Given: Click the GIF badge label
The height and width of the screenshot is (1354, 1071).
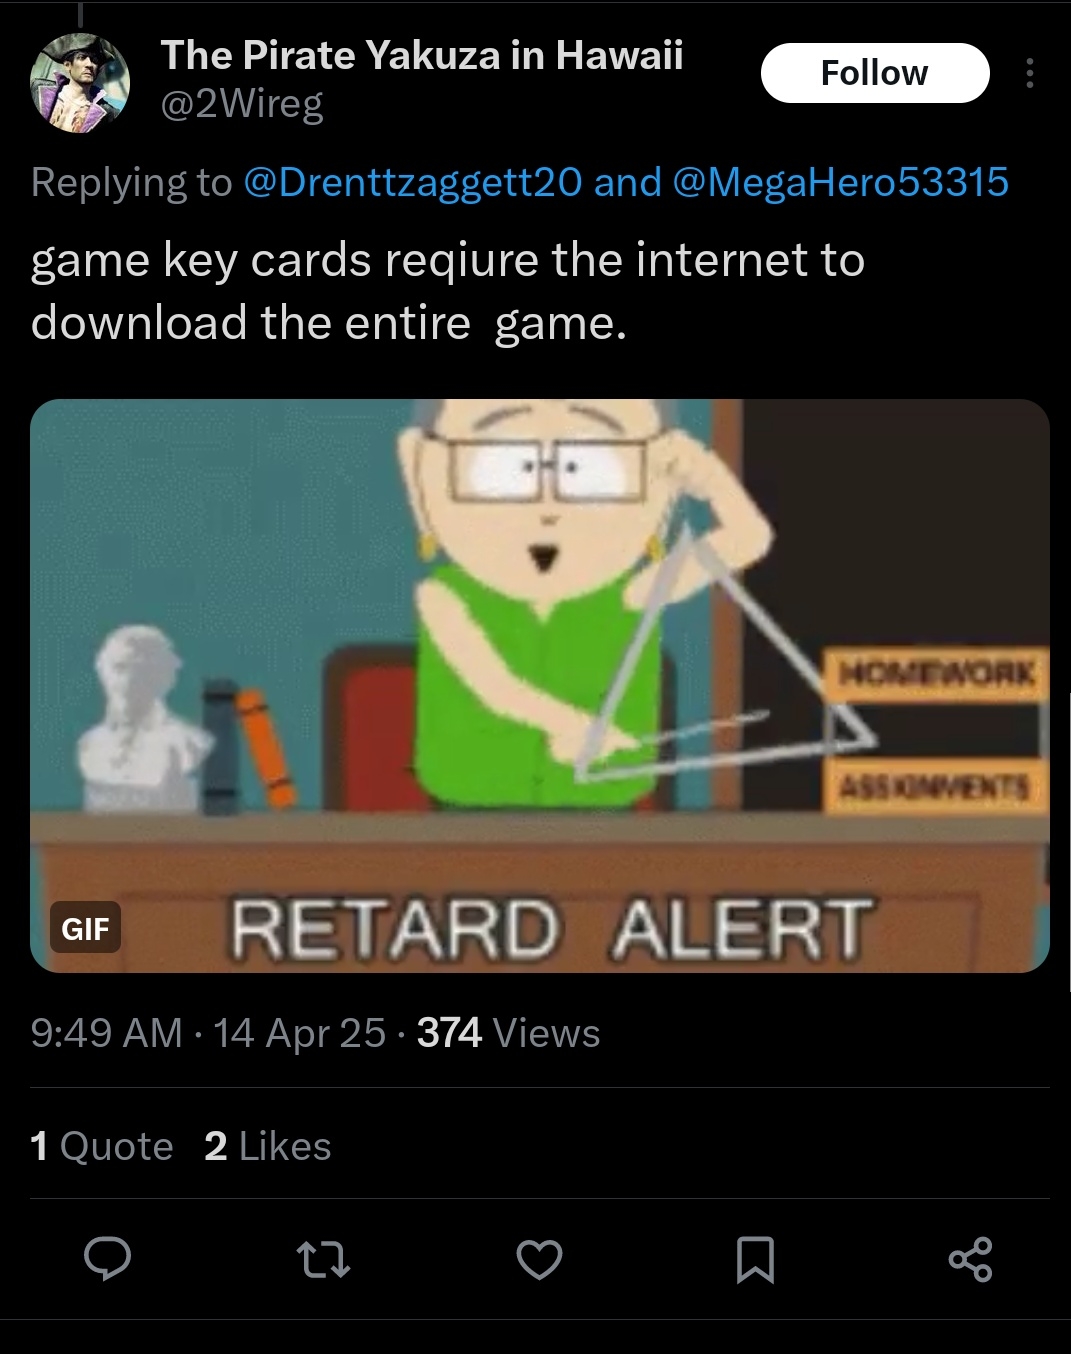Looking at the screenshot, I should pos(85,929).
